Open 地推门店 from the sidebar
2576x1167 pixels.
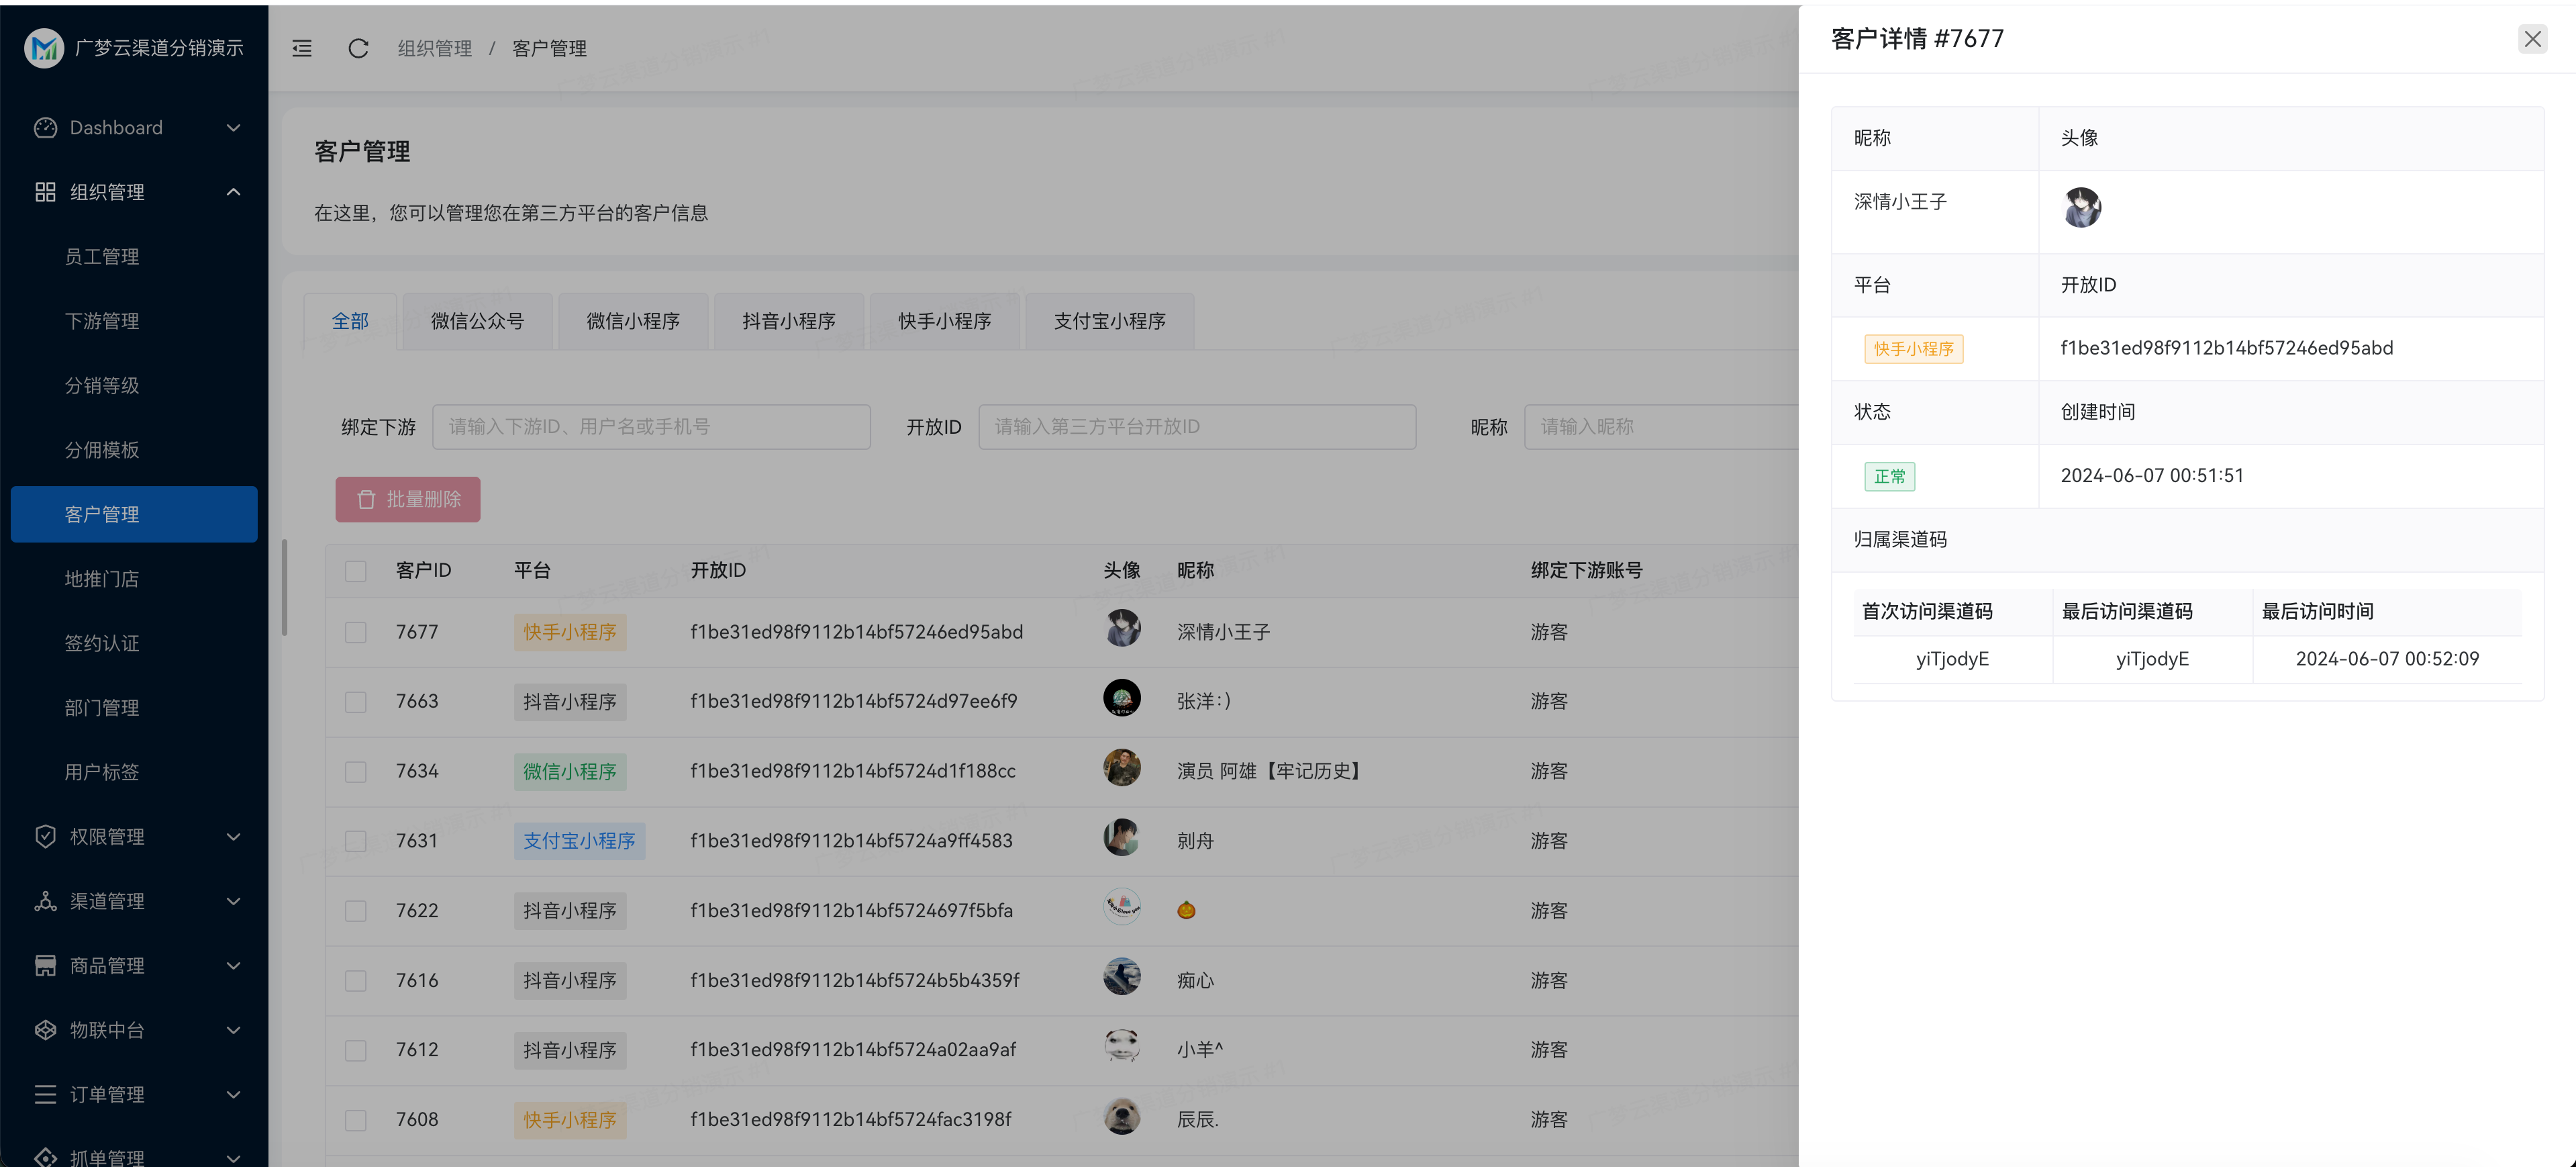(101, 578)
